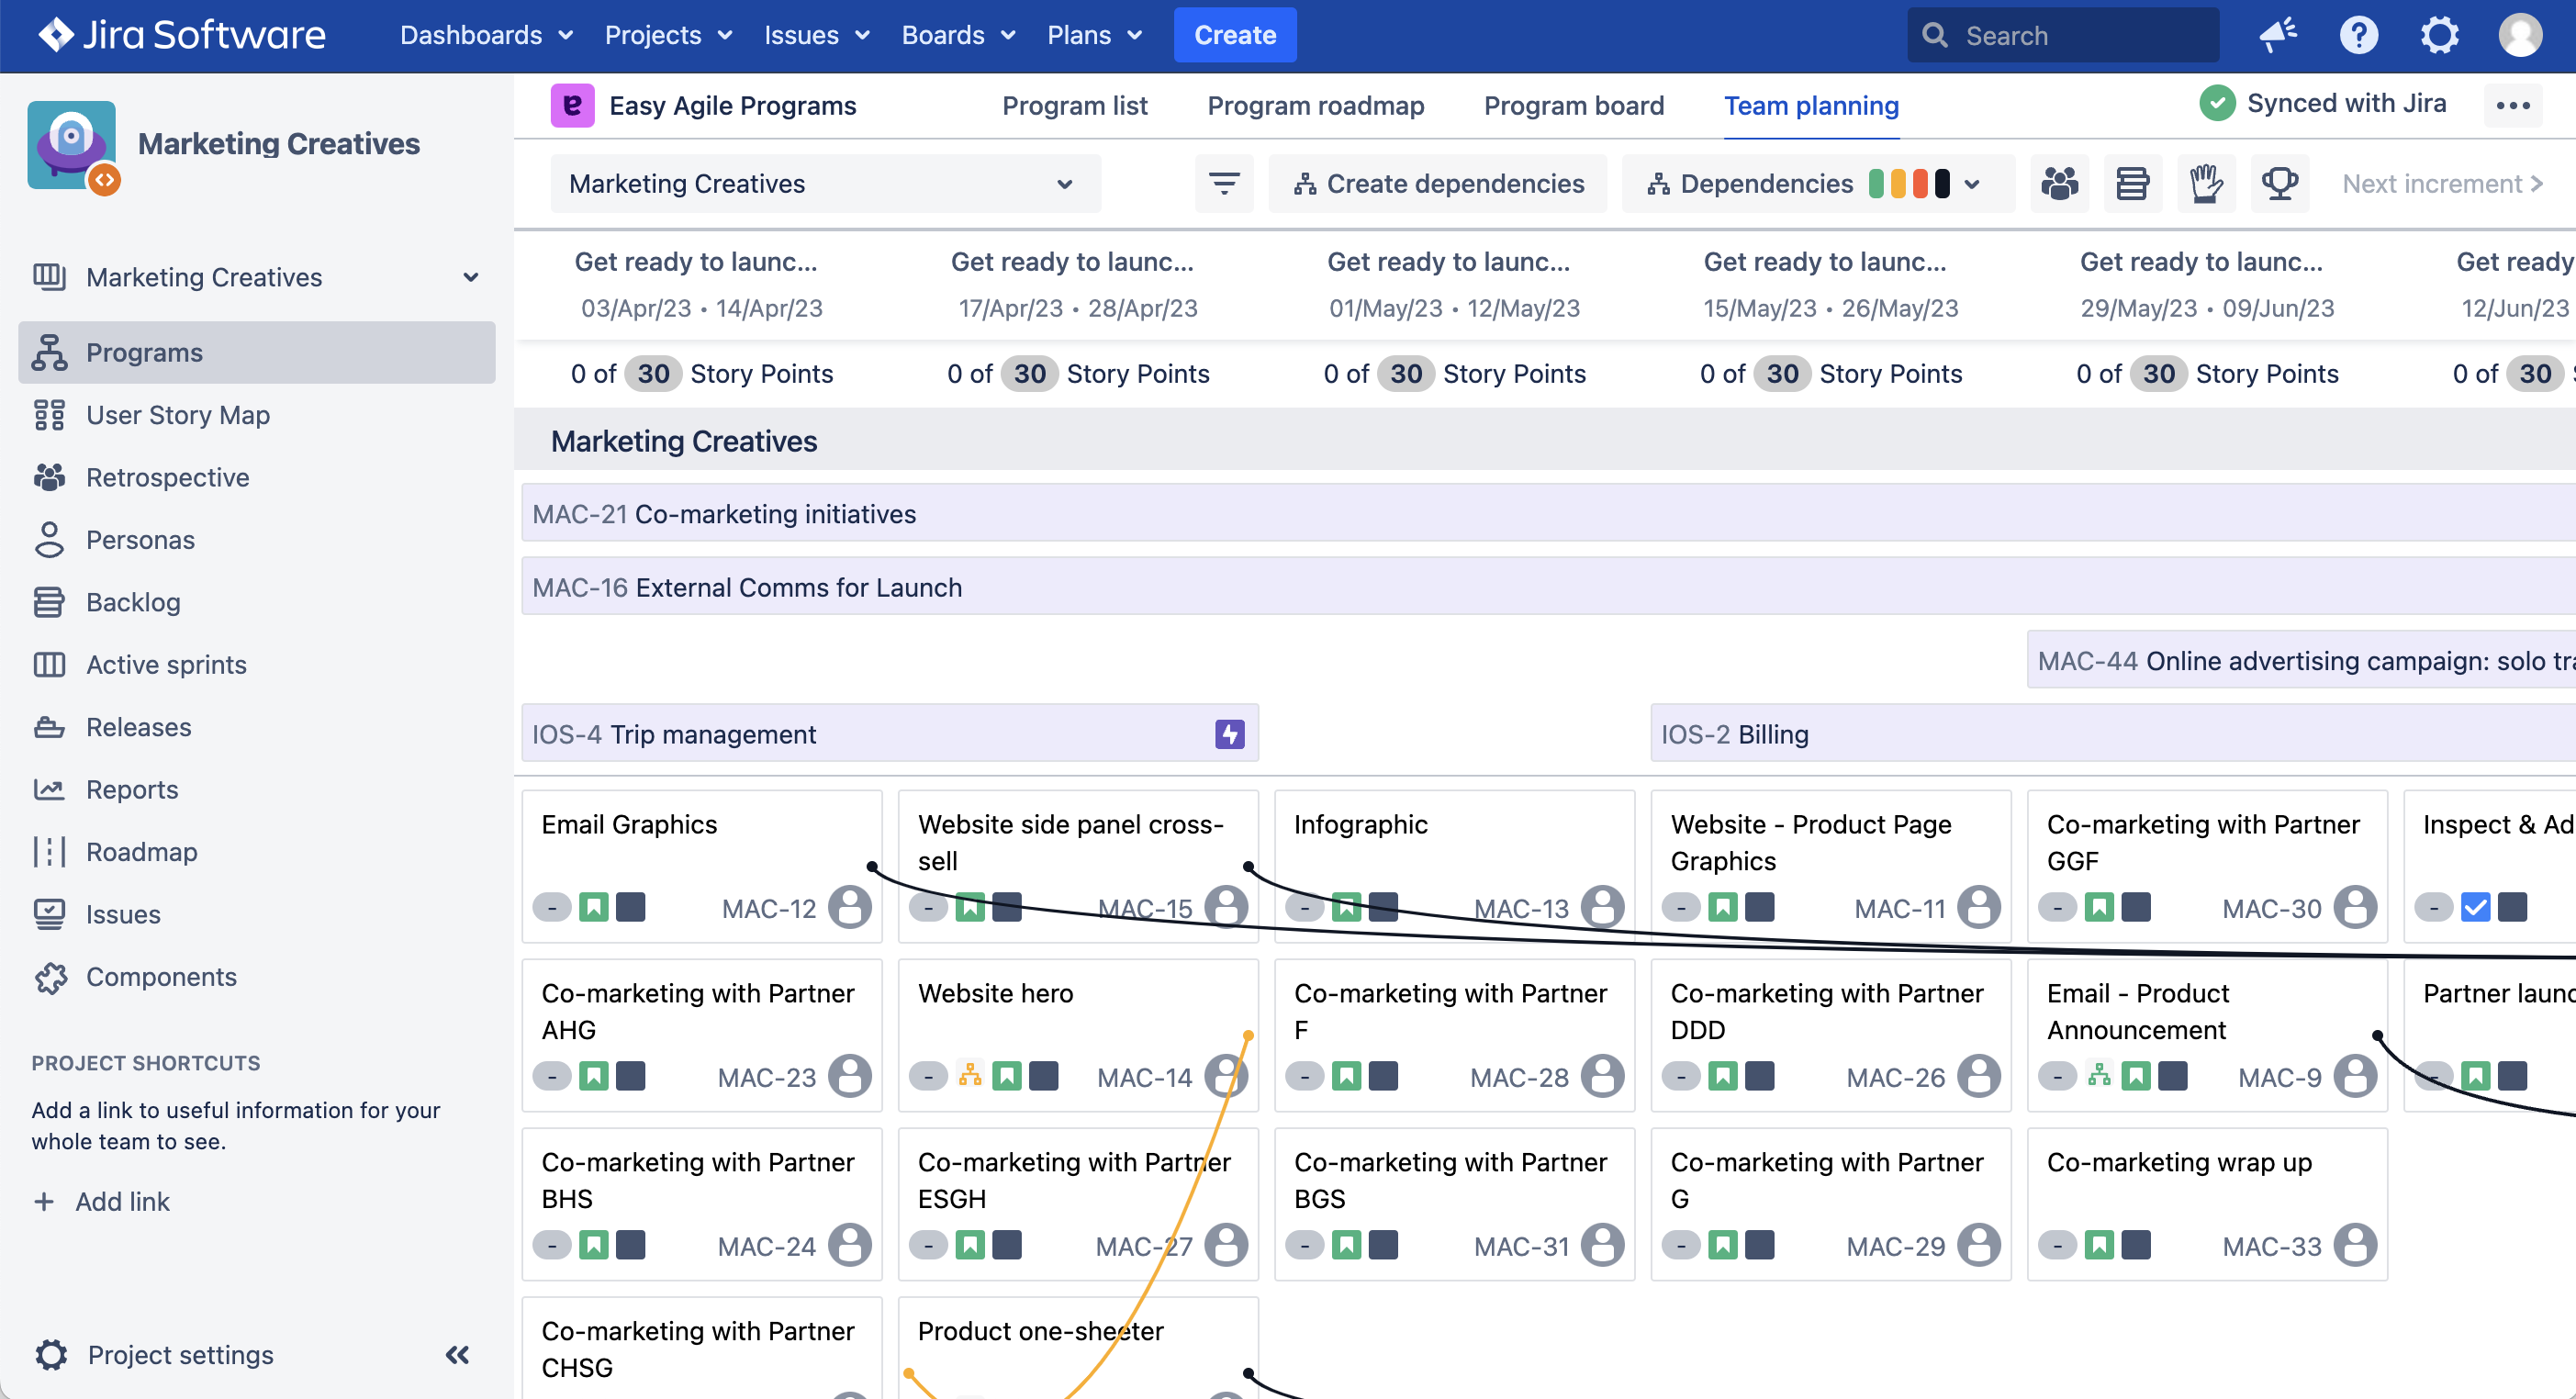
Task: Click the assignee avatar on MAC-28 card
Action: tap(1602, 1076)
